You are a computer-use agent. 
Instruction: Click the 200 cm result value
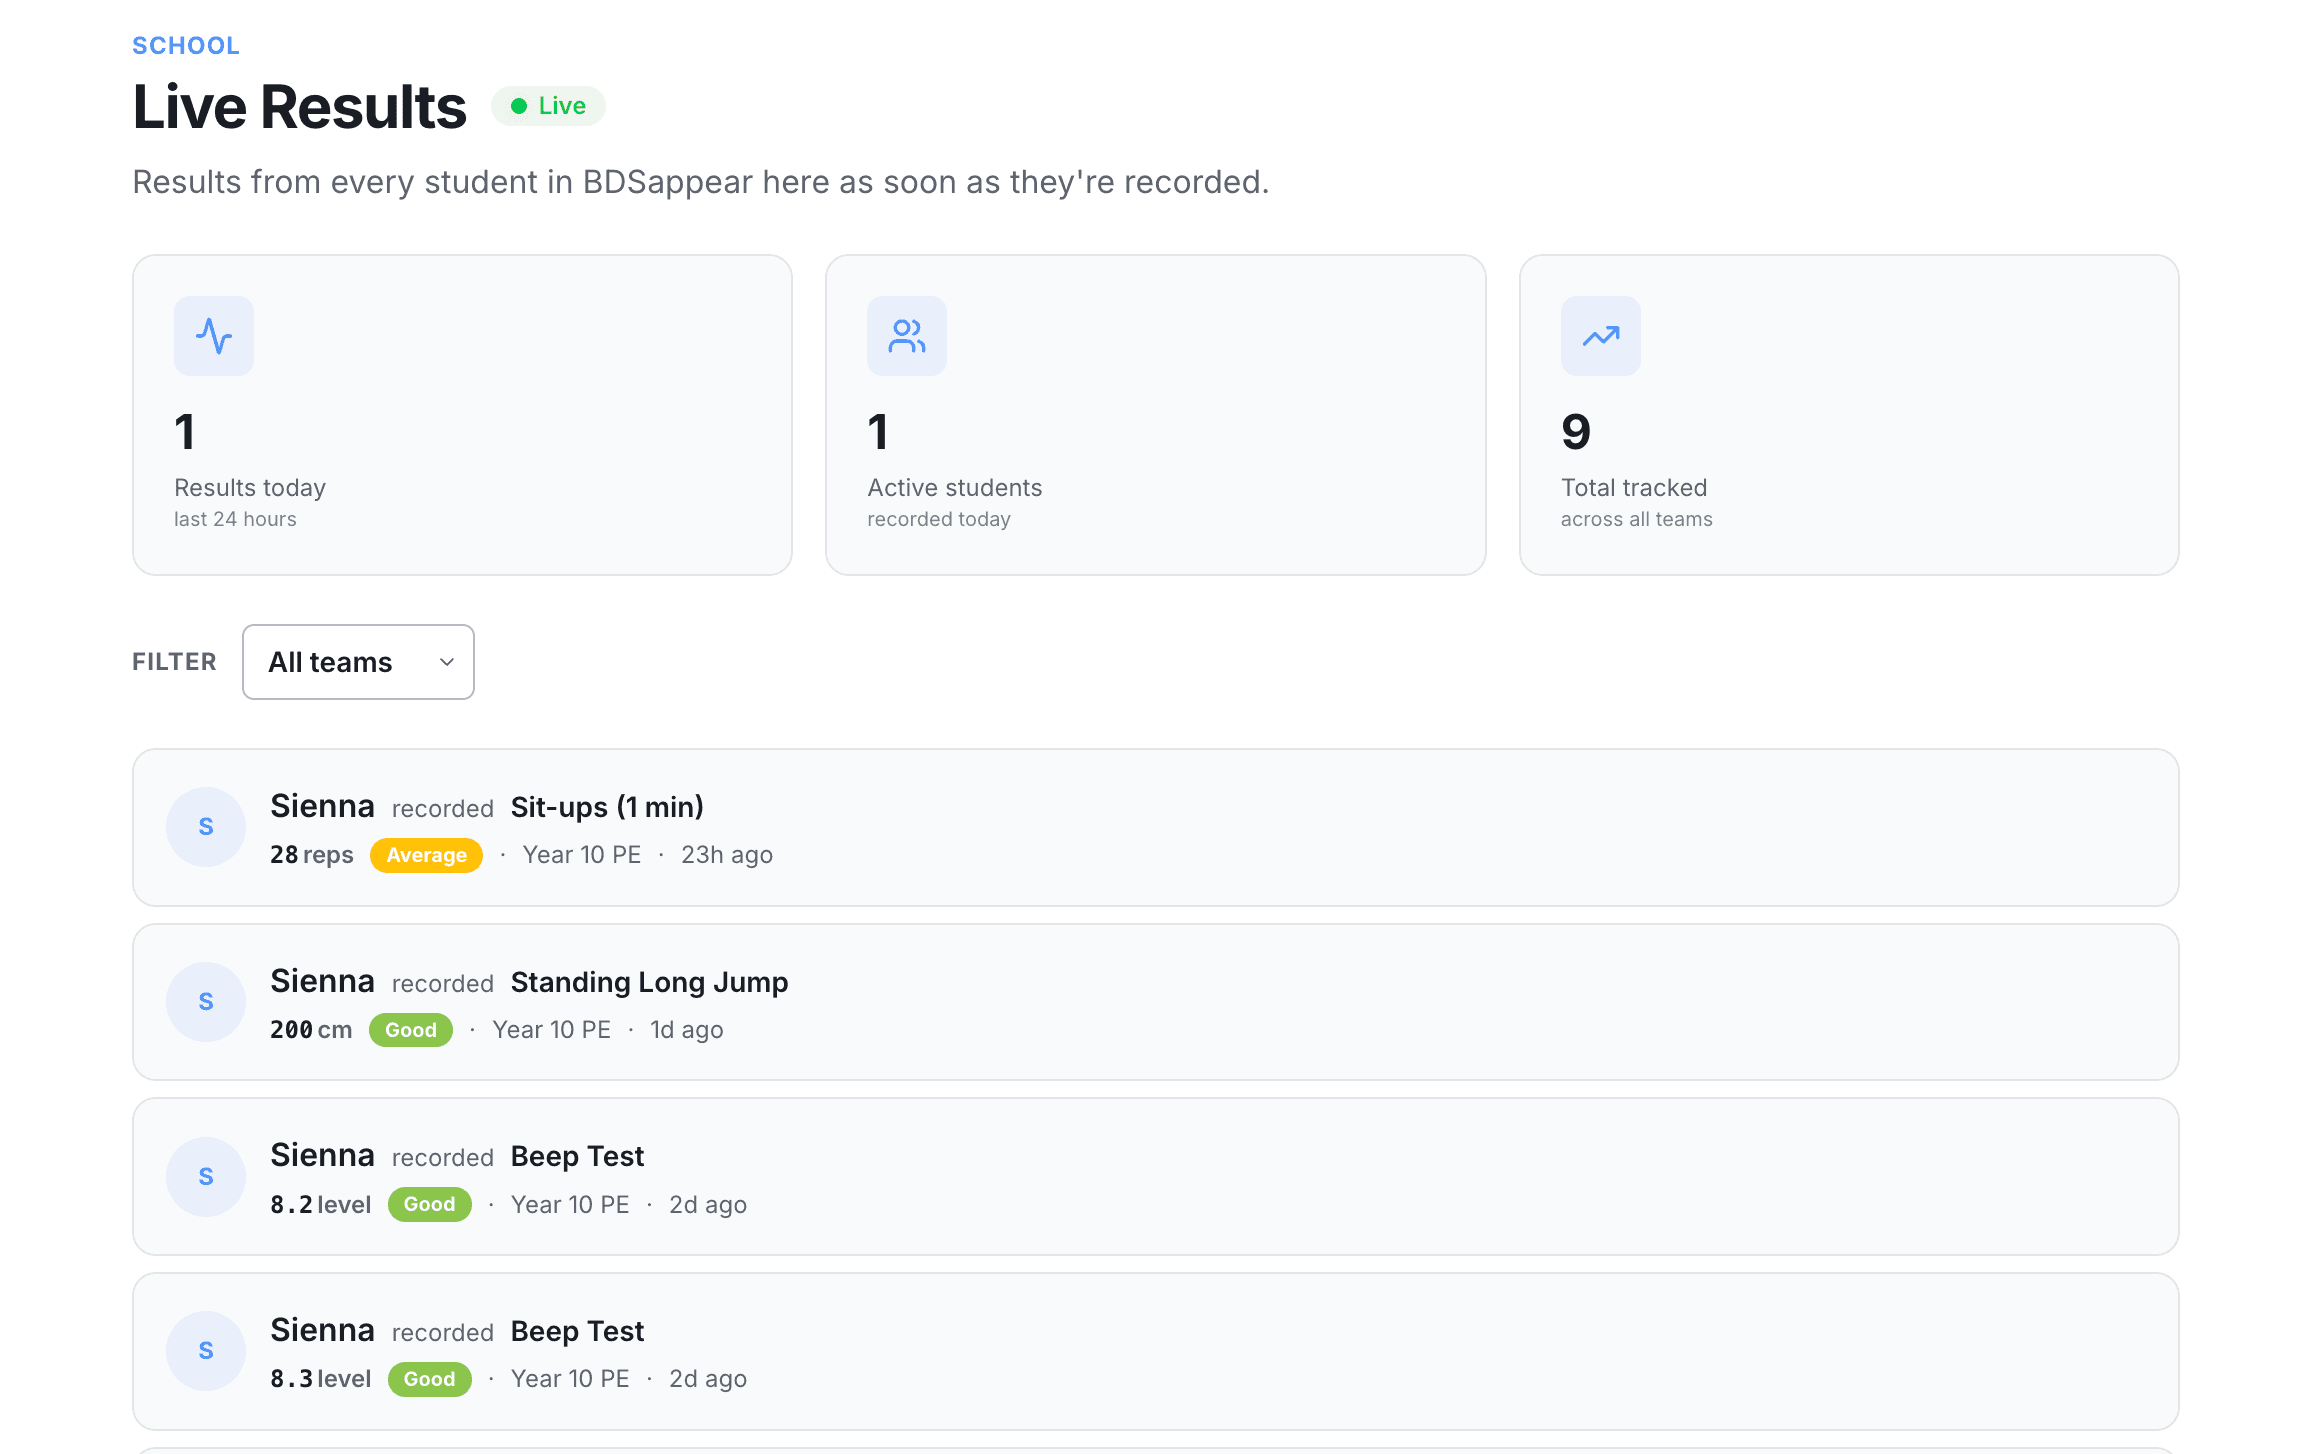tap(311, 1029)
